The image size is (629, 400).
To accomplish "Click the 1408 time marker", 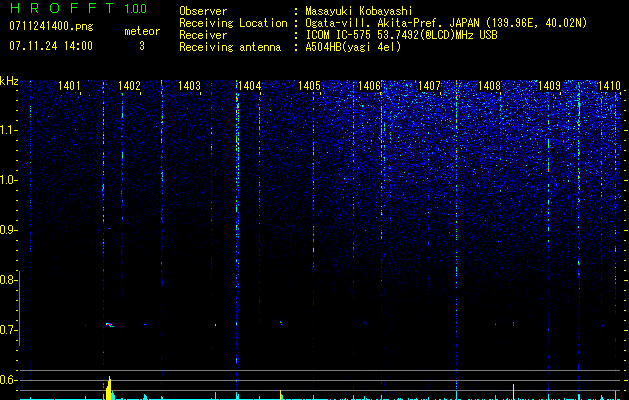I will (489, 85).
